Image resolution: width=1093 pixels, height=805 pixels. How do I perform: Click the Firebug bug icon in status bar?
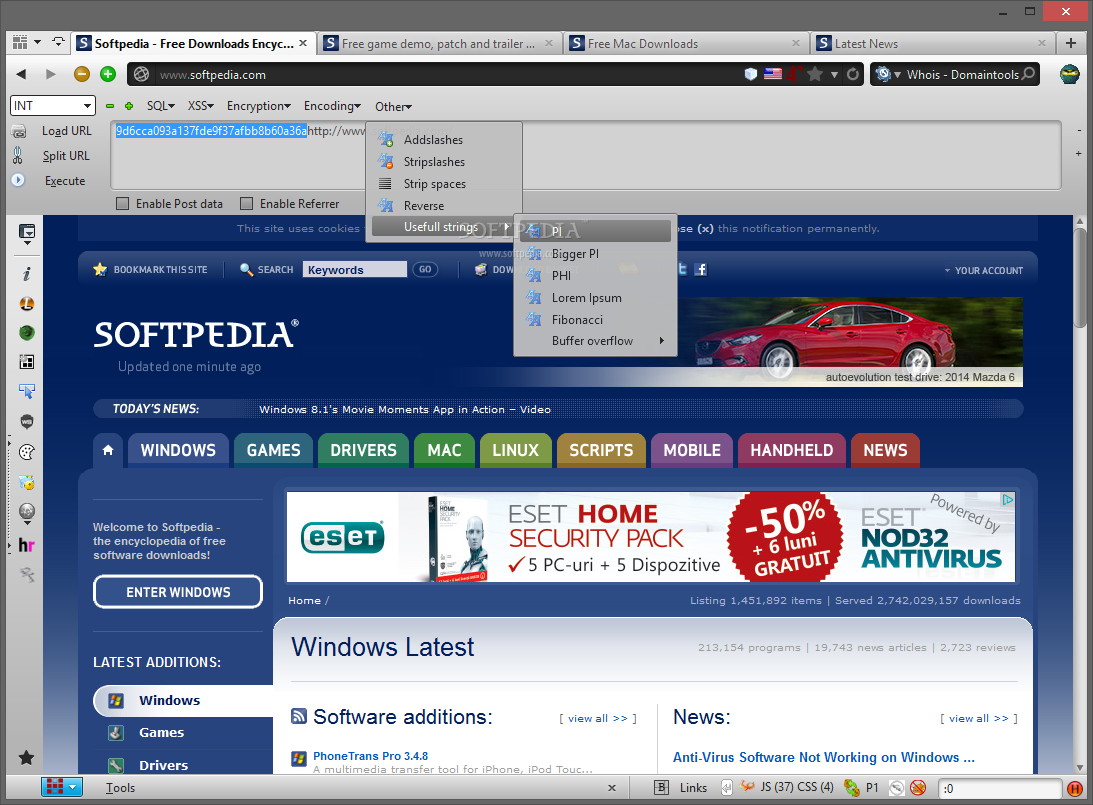[x=747, y=787]
